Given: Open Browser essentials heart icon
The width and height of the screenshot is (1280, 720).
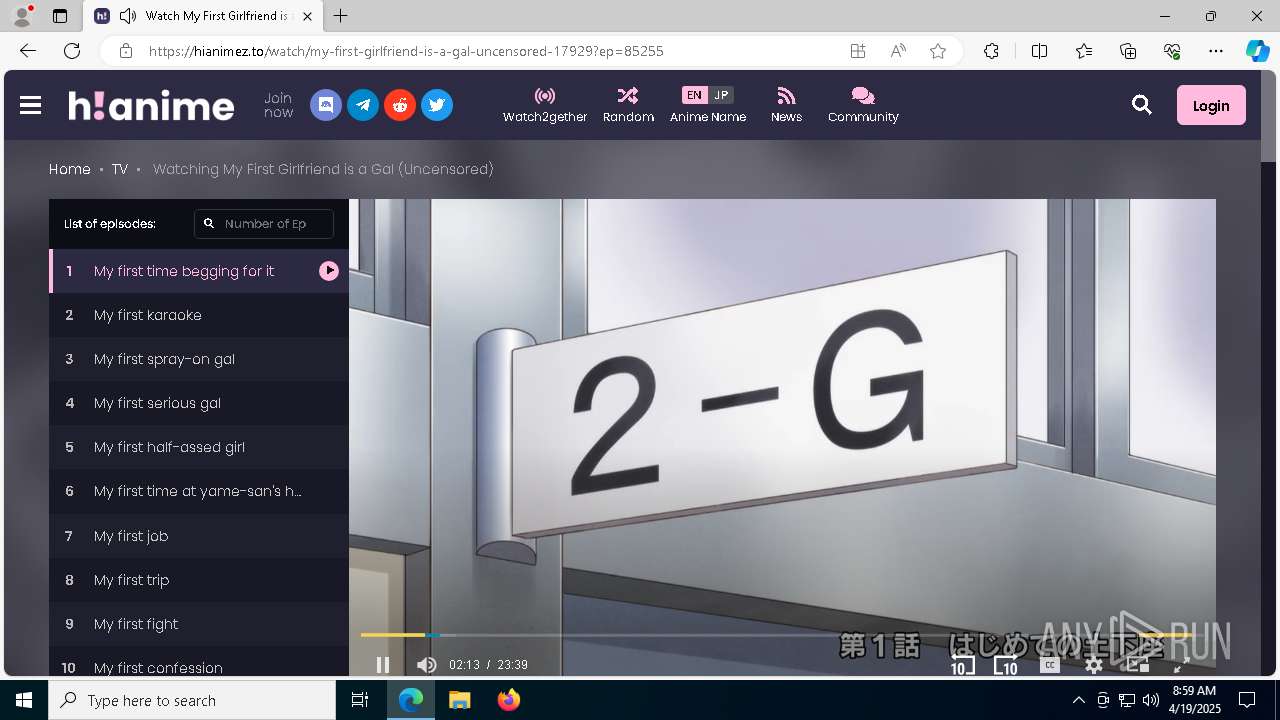Looking at the screenshot, I should [1172, 51].
